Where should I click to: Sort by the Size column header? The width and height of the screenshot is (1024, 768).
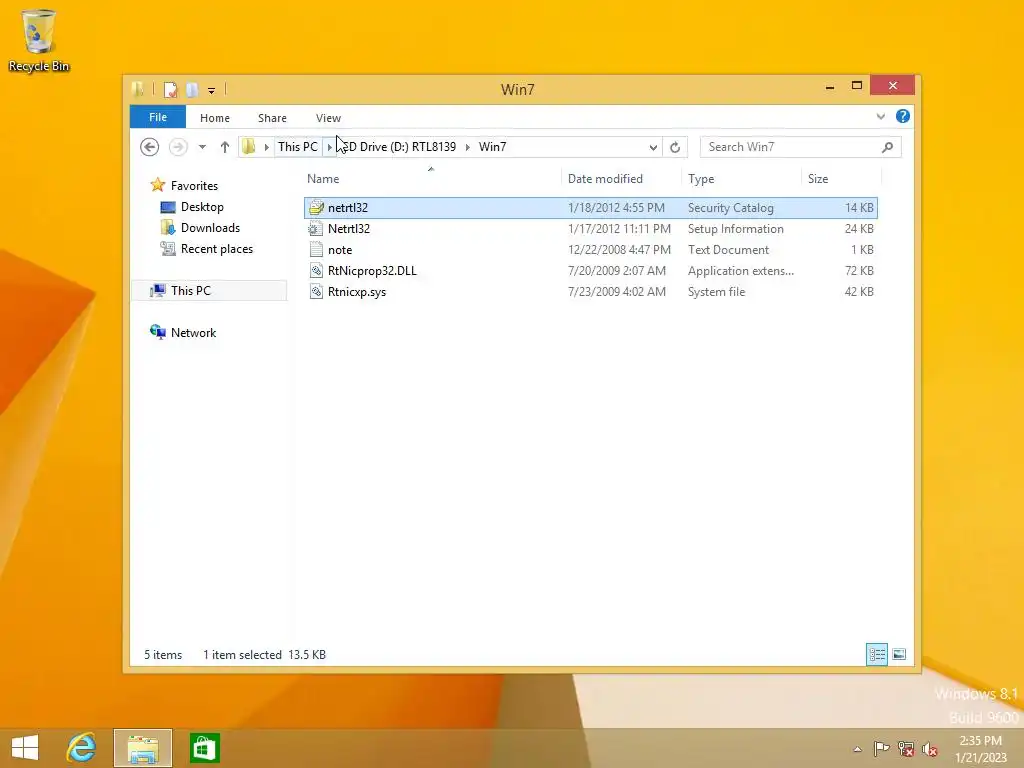coord(818,178)
